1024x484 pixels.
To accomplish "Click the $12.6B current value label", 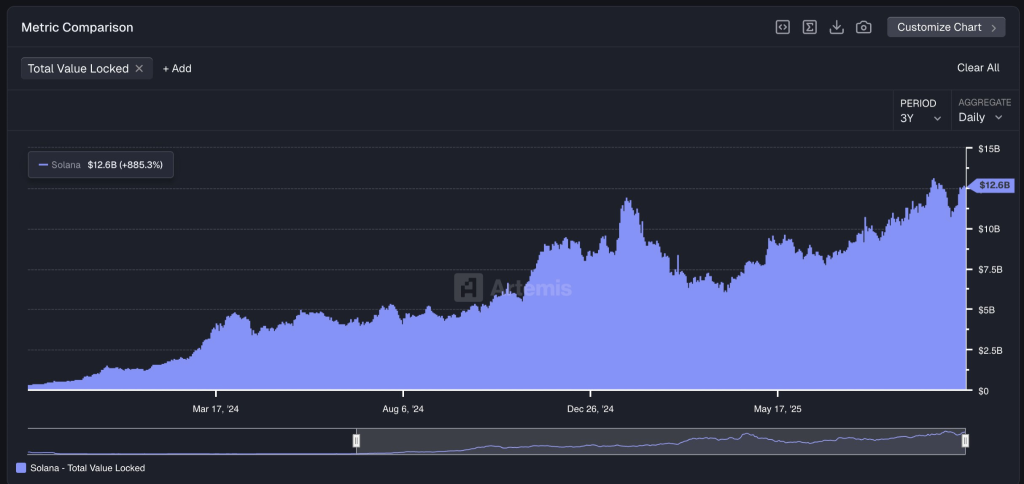I will [x=994, y=185].
